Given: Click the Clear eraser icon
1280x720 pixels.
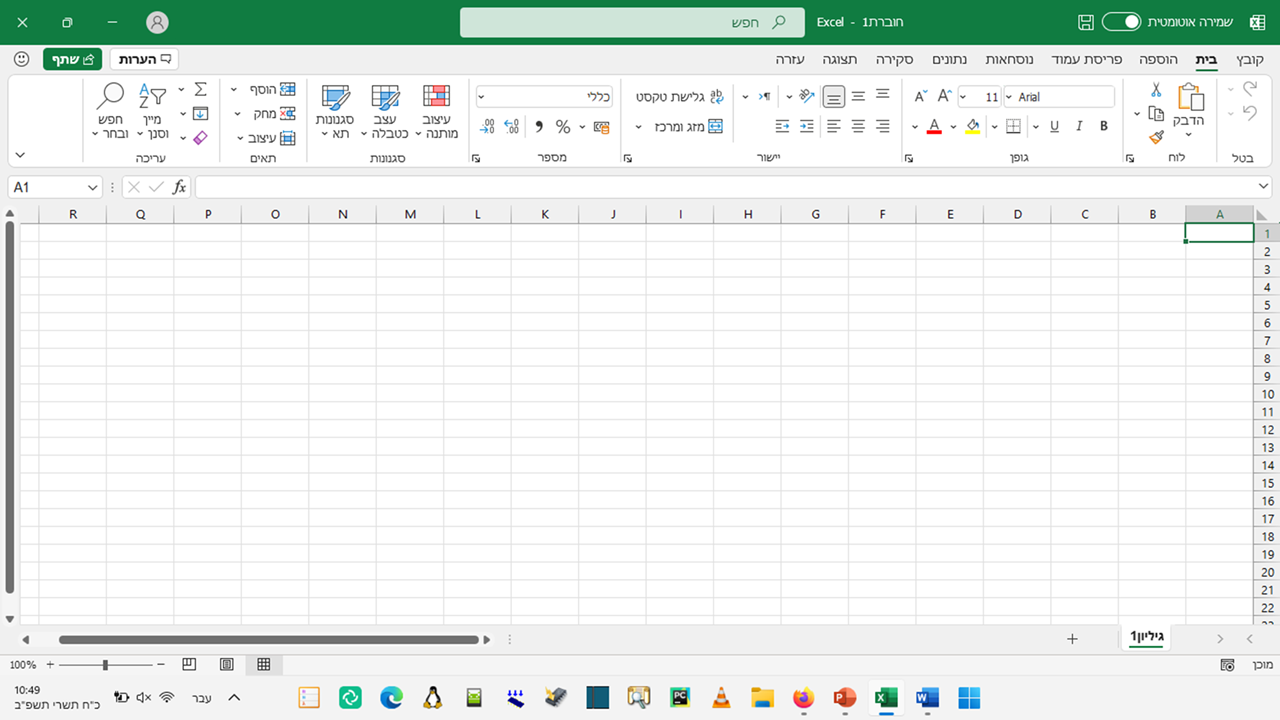Looking at the screenshot, I should [200, 138].
